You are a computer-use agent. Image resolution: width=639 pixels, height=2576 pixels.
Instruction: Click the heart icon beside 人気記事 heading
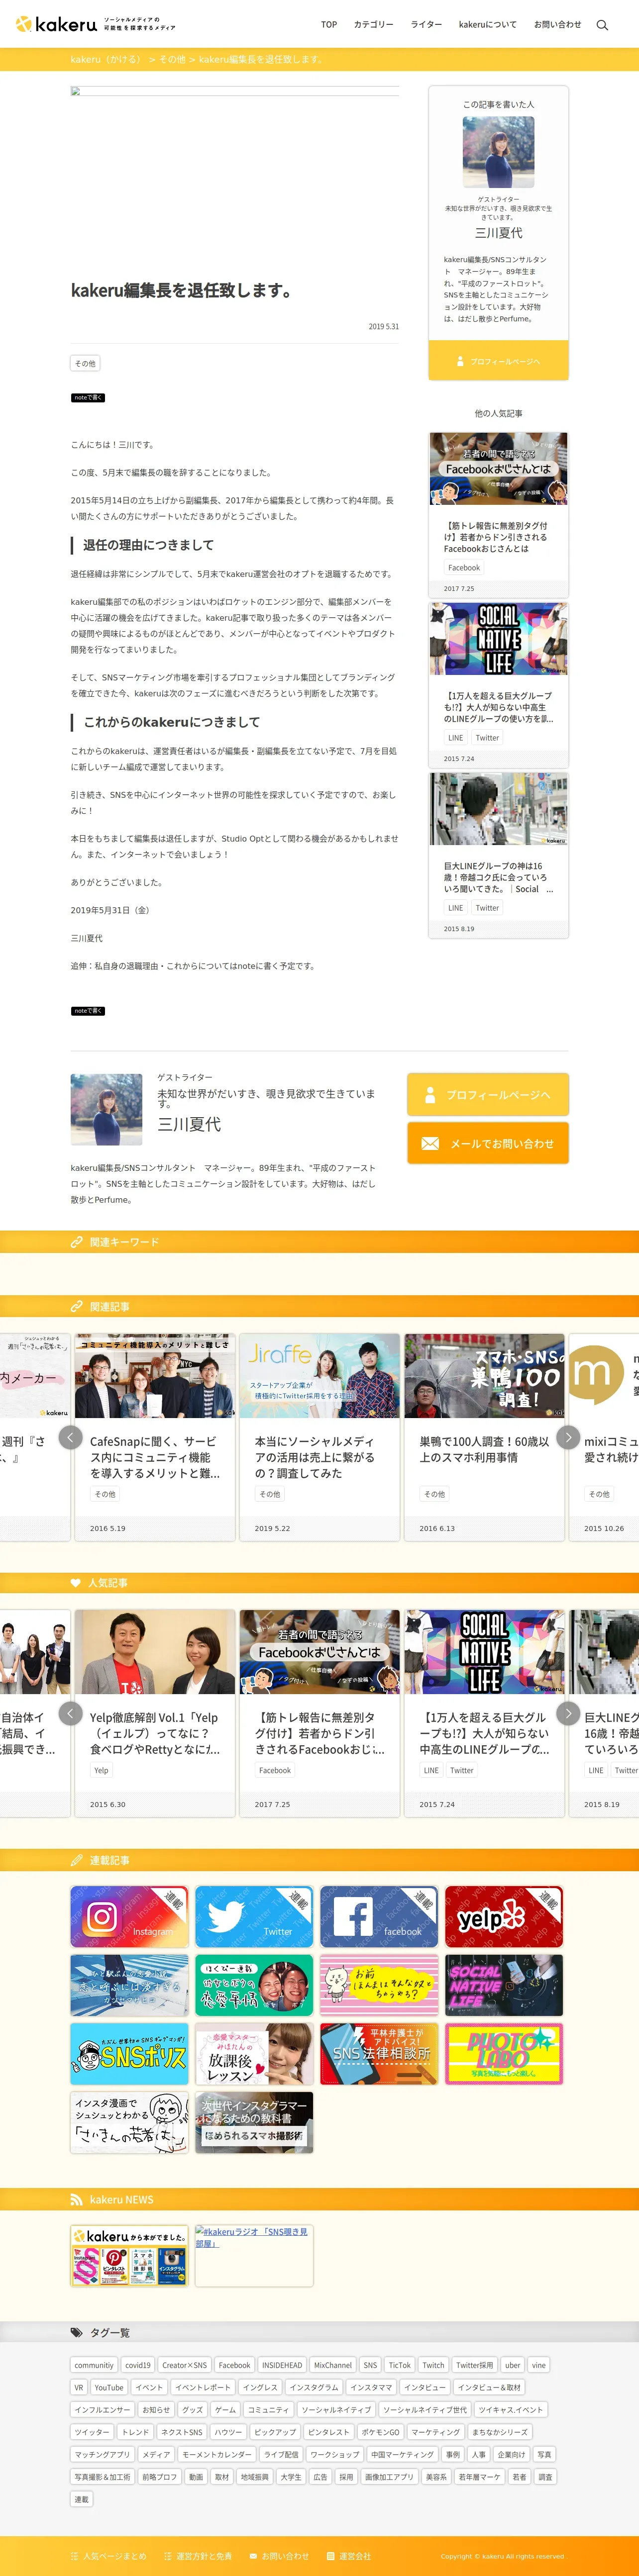[x=75, y=1583]
